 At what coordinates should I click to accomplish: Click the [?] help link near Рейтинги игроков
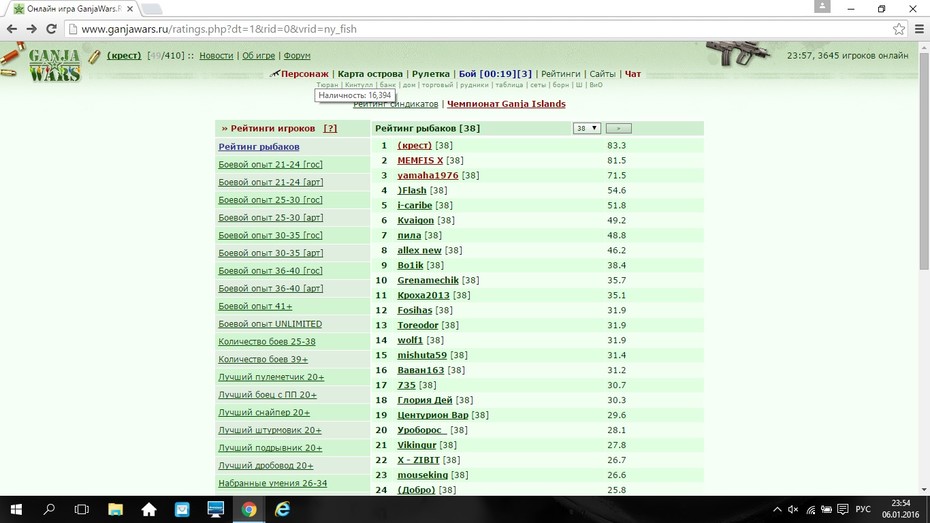[x=330, y=128]
